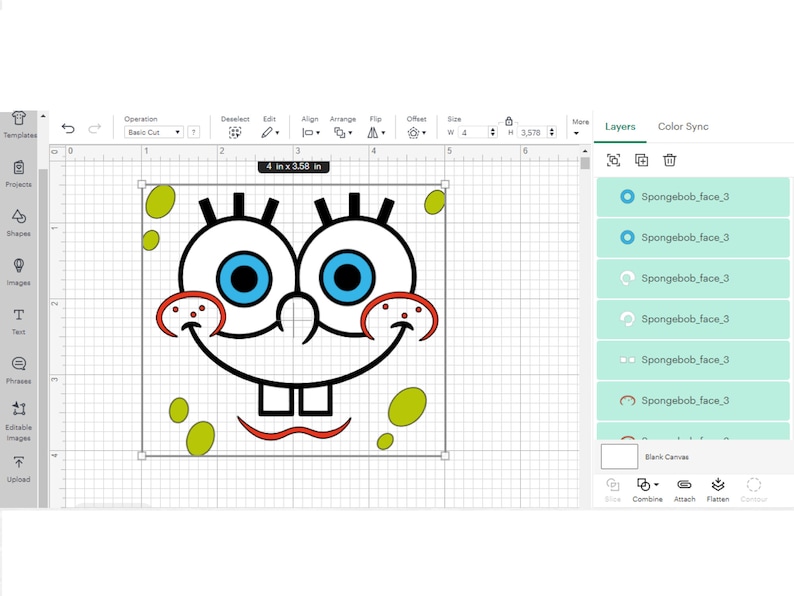
Task: Flatten the selected layers
Action: tap(718, 490)
